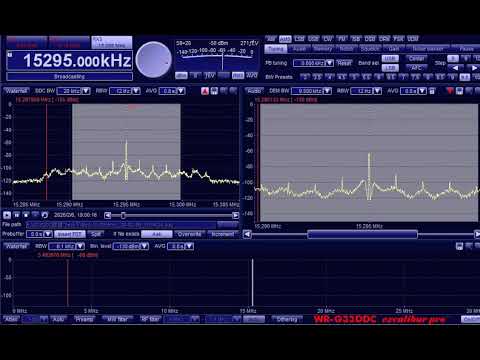The height and width of the screenshot is (360, 480).
Task: Open the AVG dropdown in the DDC spectrum toolbar
Action: click(x=181, y=91)
